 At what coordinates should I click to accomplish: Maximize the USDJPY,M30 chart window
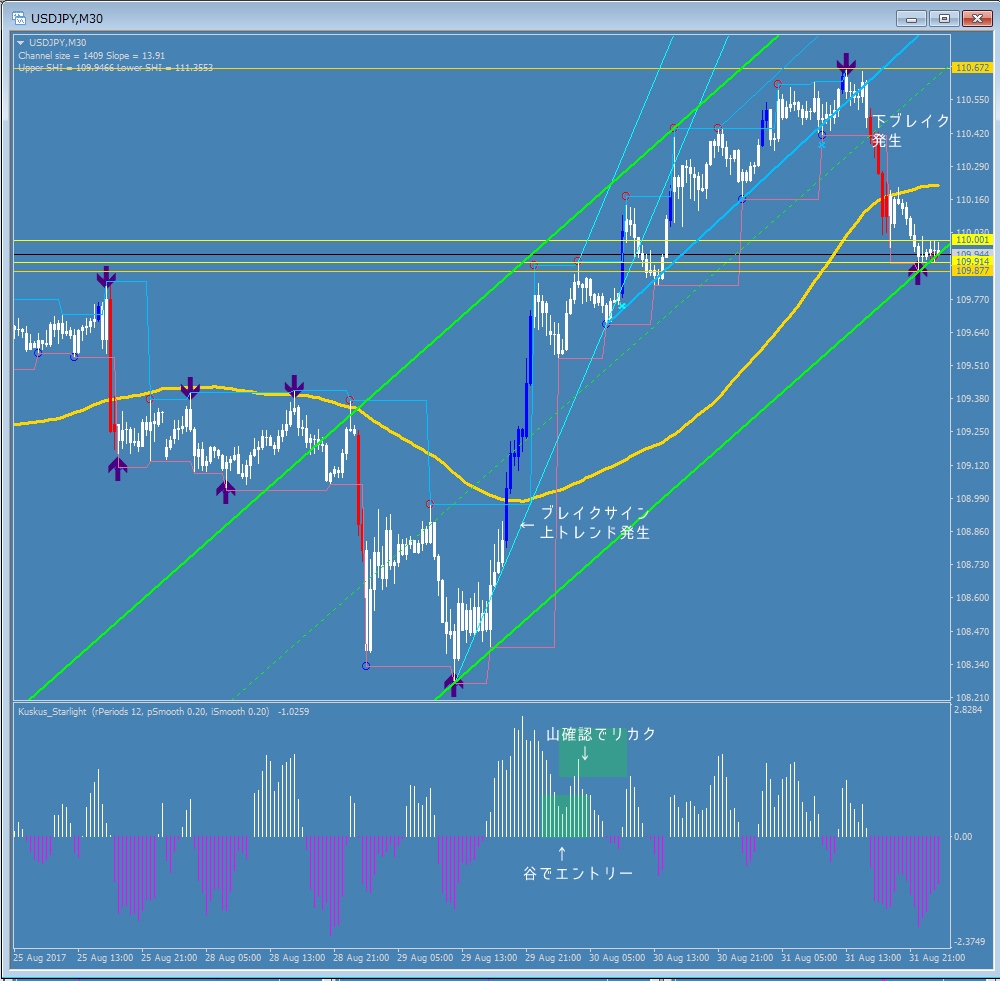943,18
